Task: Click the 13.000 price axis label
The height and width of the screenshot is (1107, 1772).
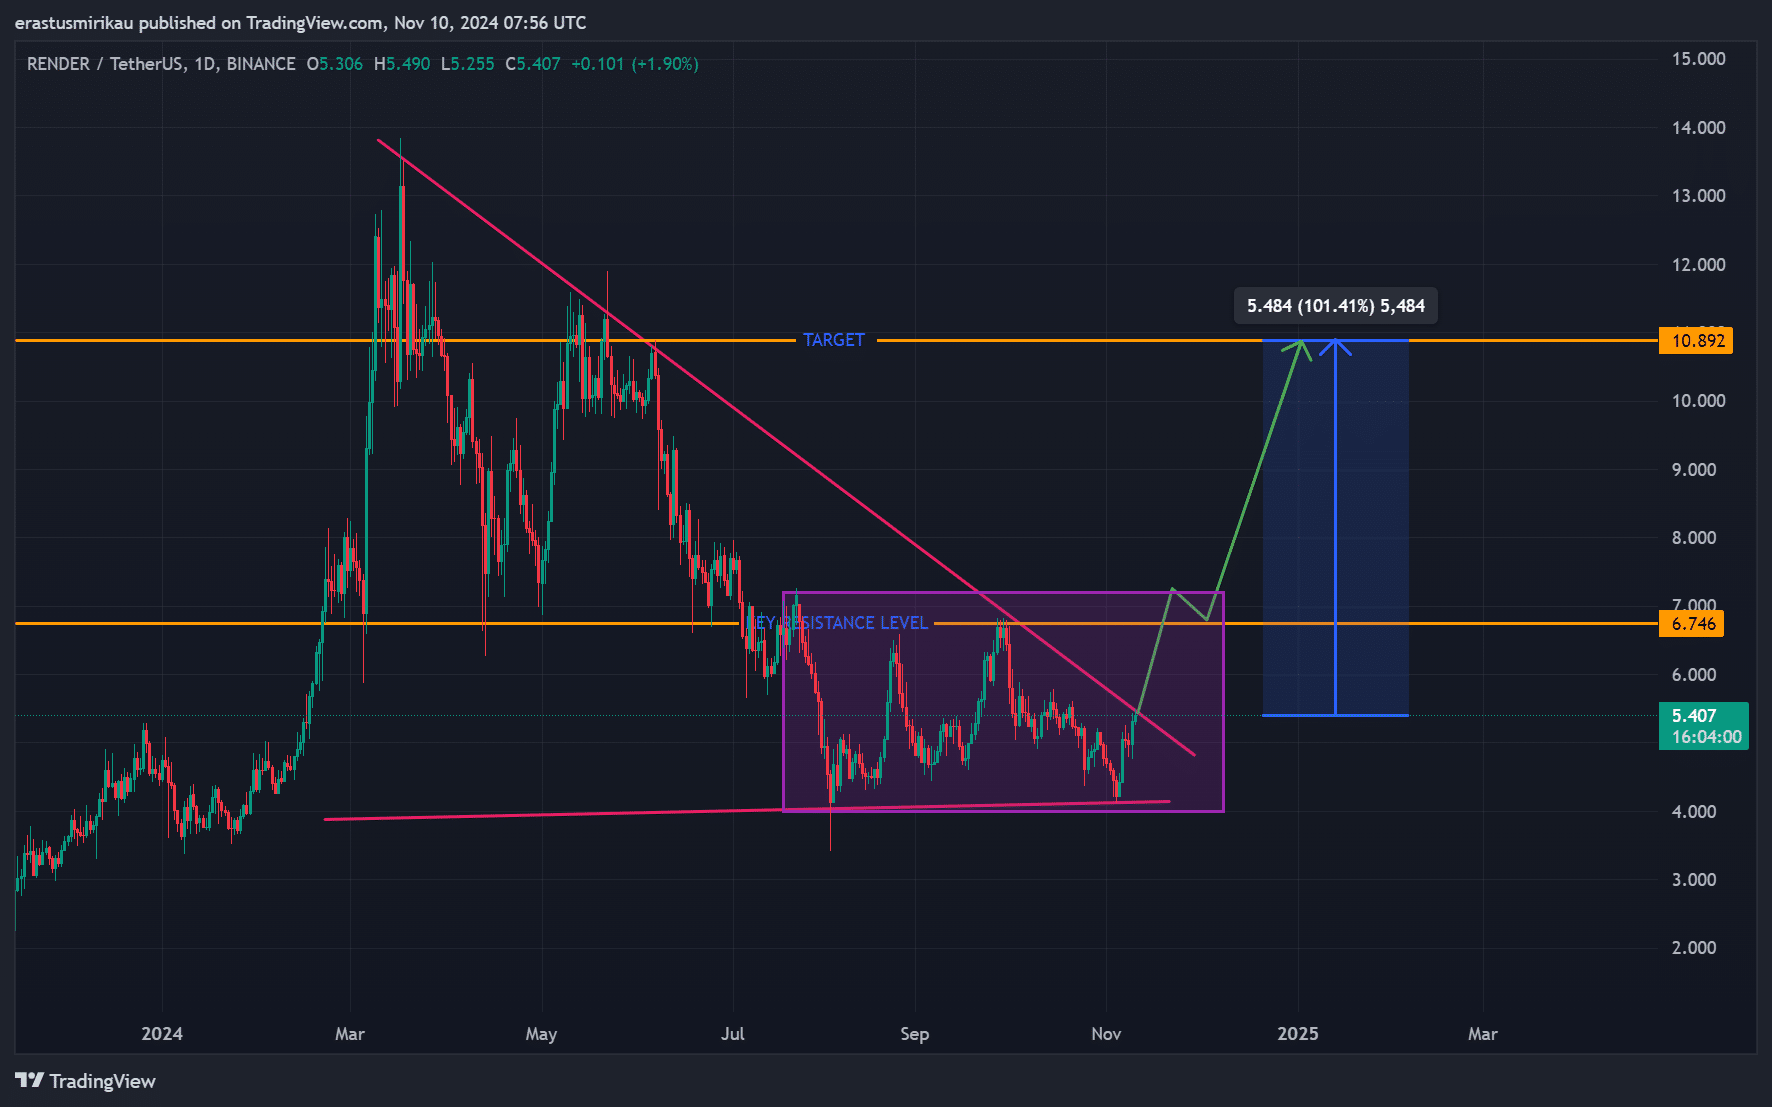Action: [x=1698, y=196]
